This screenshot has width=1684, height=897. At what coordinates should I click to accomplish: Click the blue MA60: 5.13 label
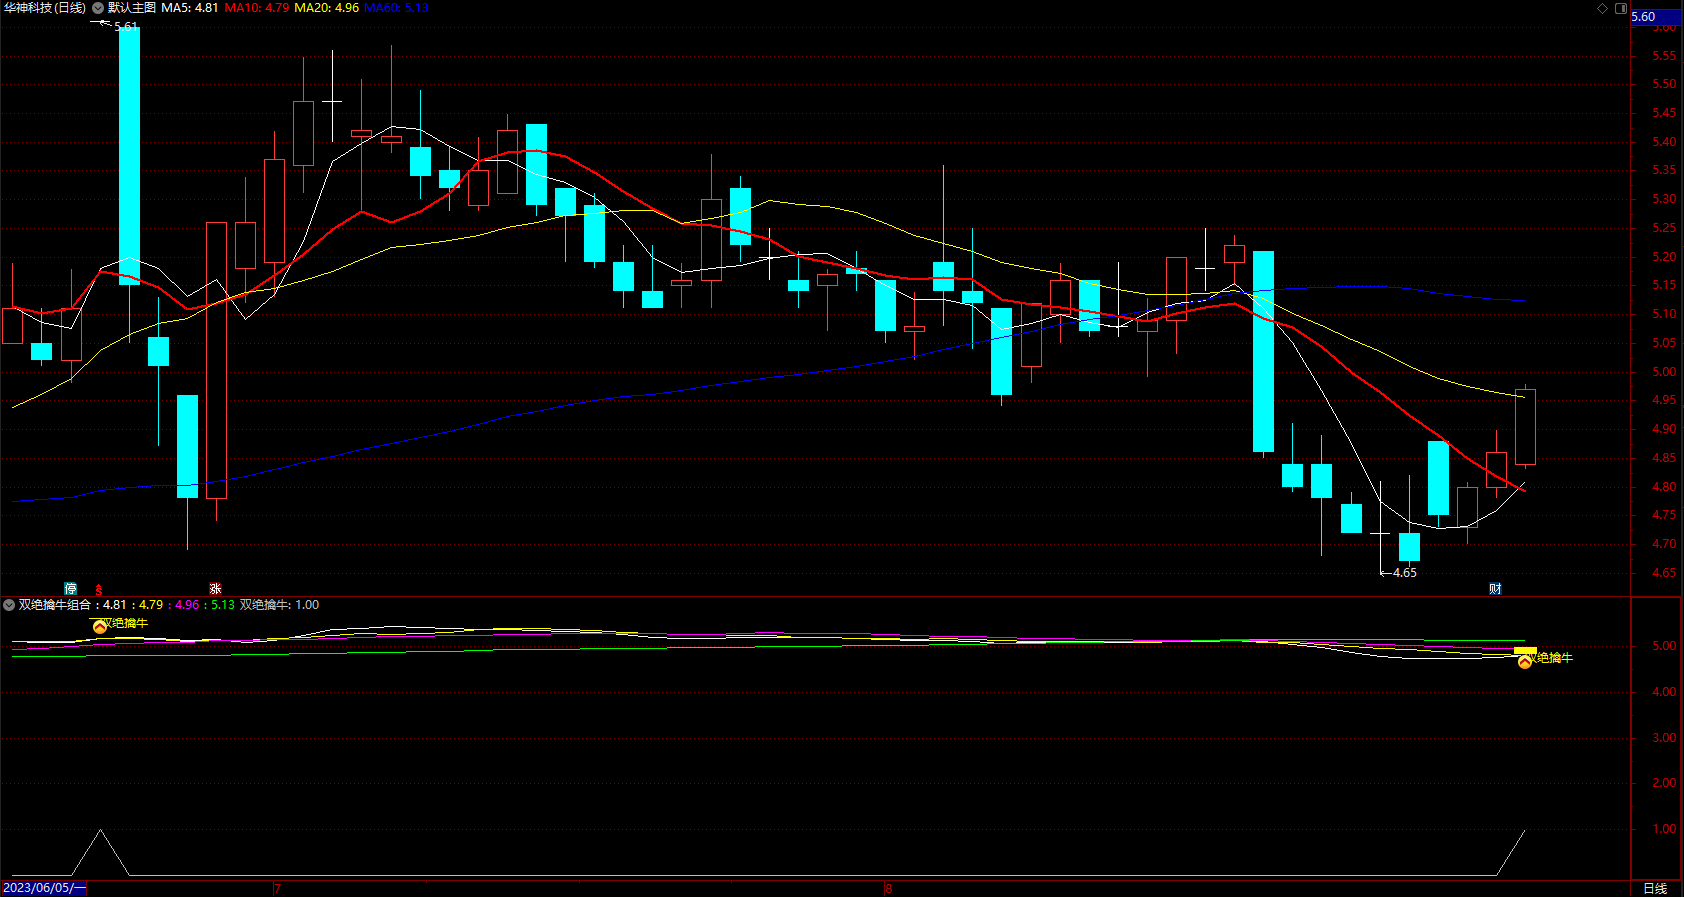pyautogui.click(x=396, y=8)
